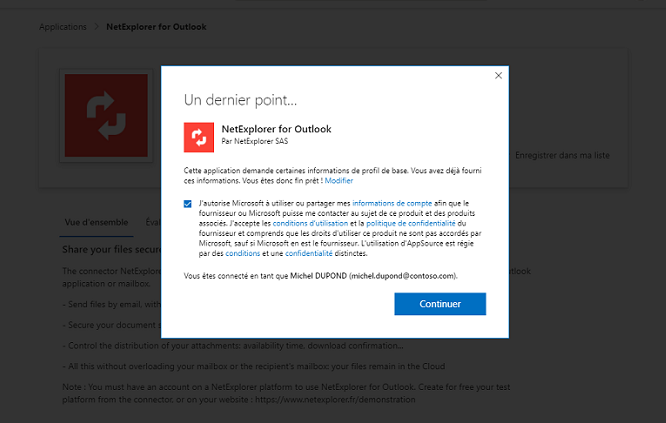Close the "Un dernier point" dialog

[498, 76]
